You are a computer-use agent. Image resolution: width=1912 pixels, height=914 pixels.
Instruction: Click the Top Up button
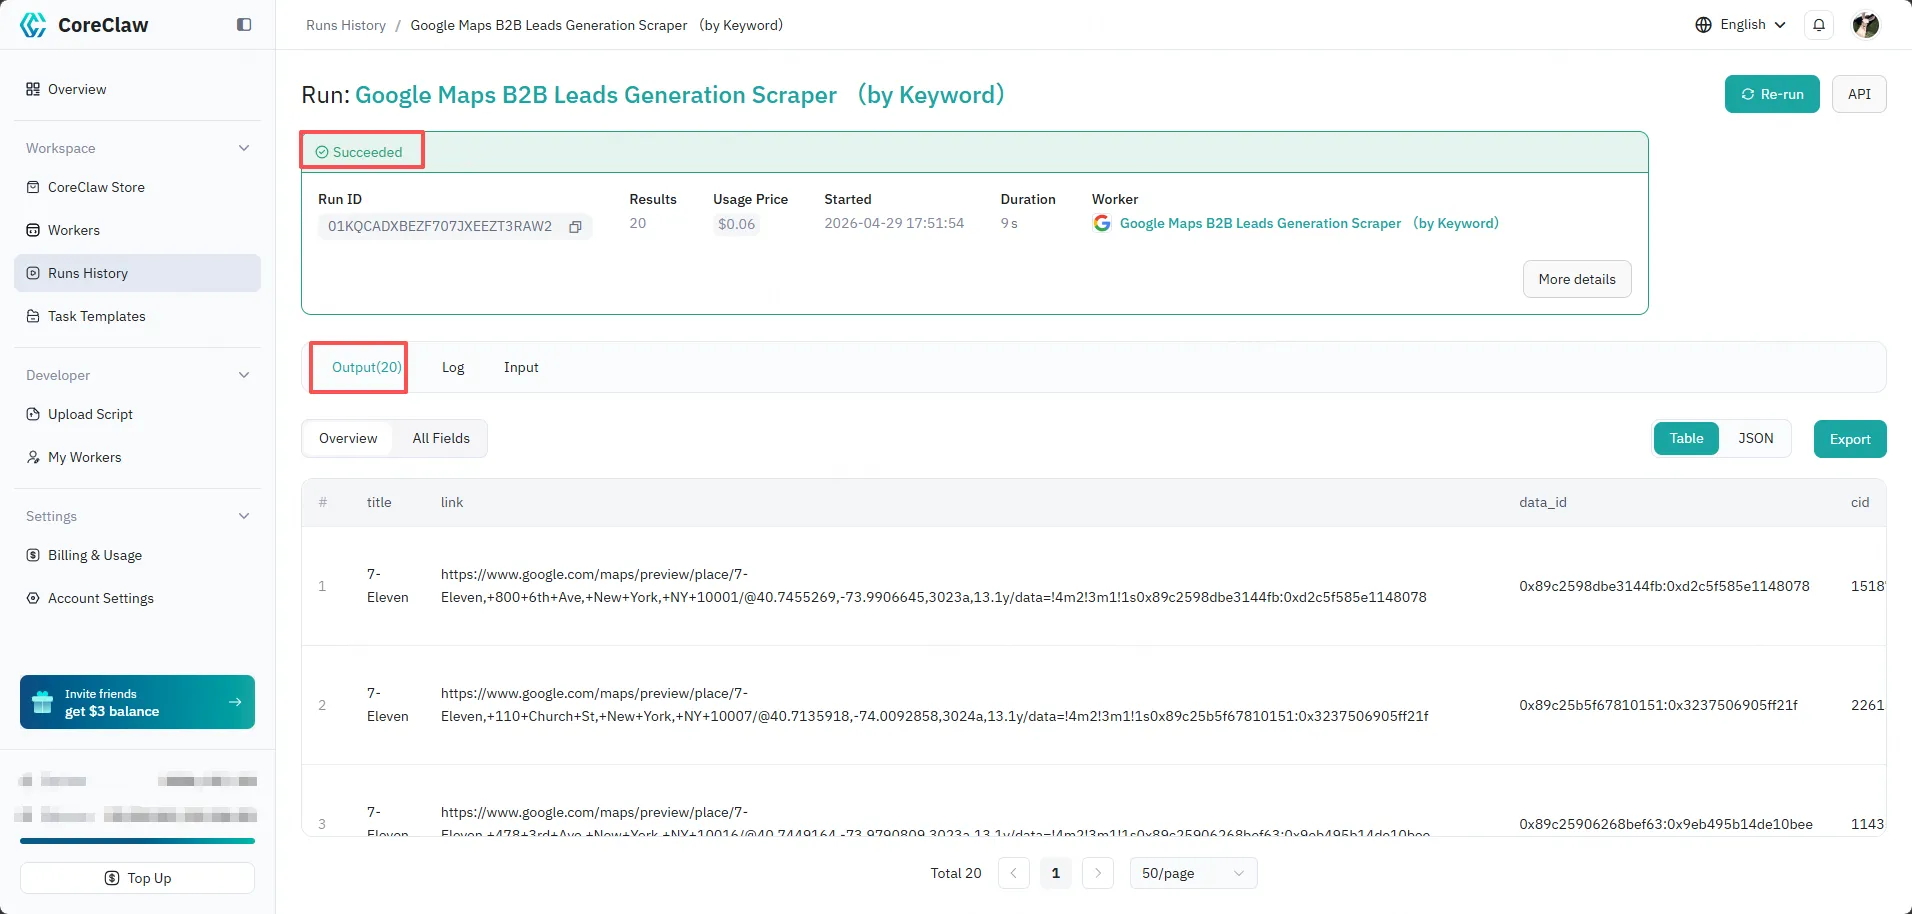(137, 878)
